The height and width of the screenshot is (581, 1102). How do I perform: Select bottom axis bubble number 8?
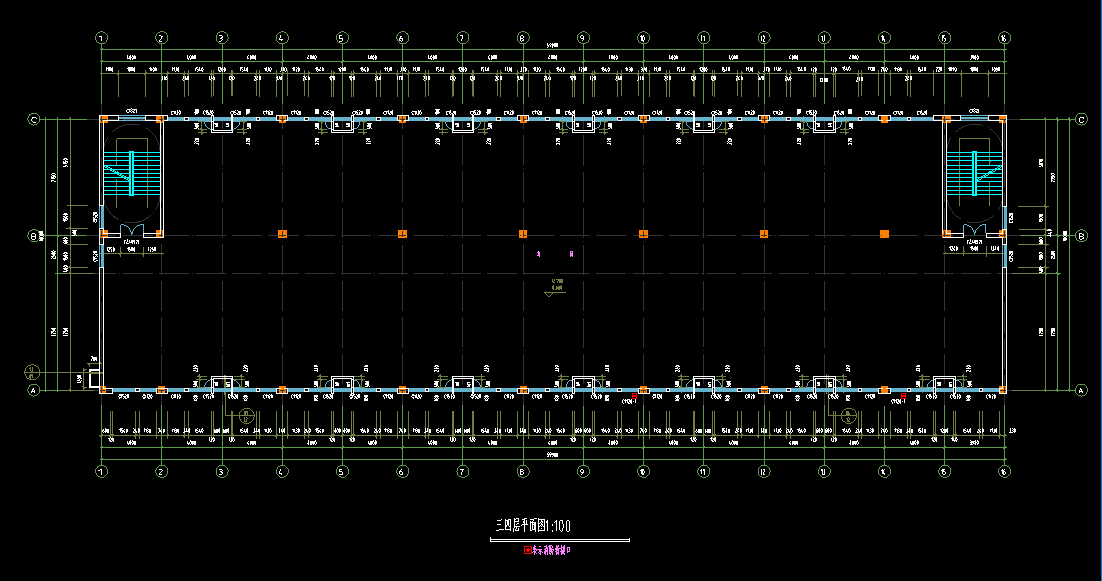[x=522, y=471]
